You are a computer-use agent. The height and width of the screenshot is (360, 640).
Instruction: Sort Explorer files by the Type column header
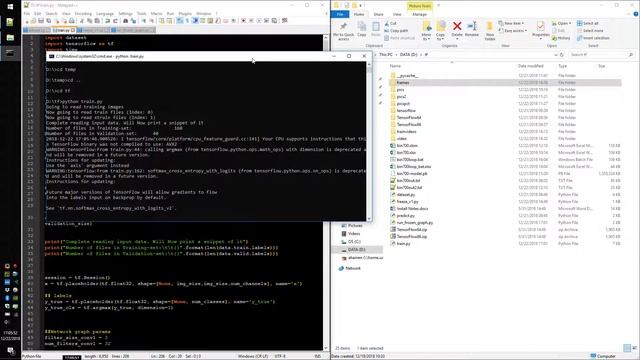(x=562, y=66)
